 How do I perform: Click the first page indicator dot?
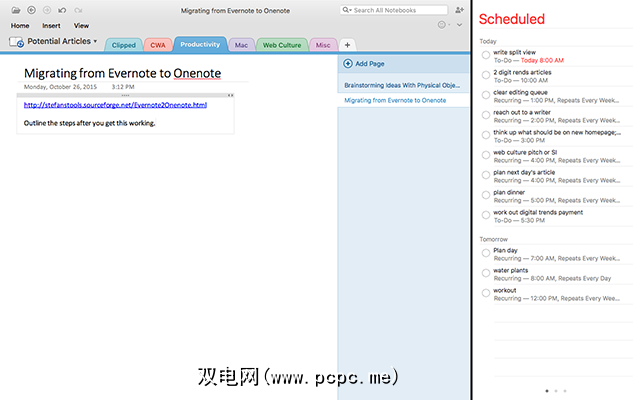click(547, 391)
